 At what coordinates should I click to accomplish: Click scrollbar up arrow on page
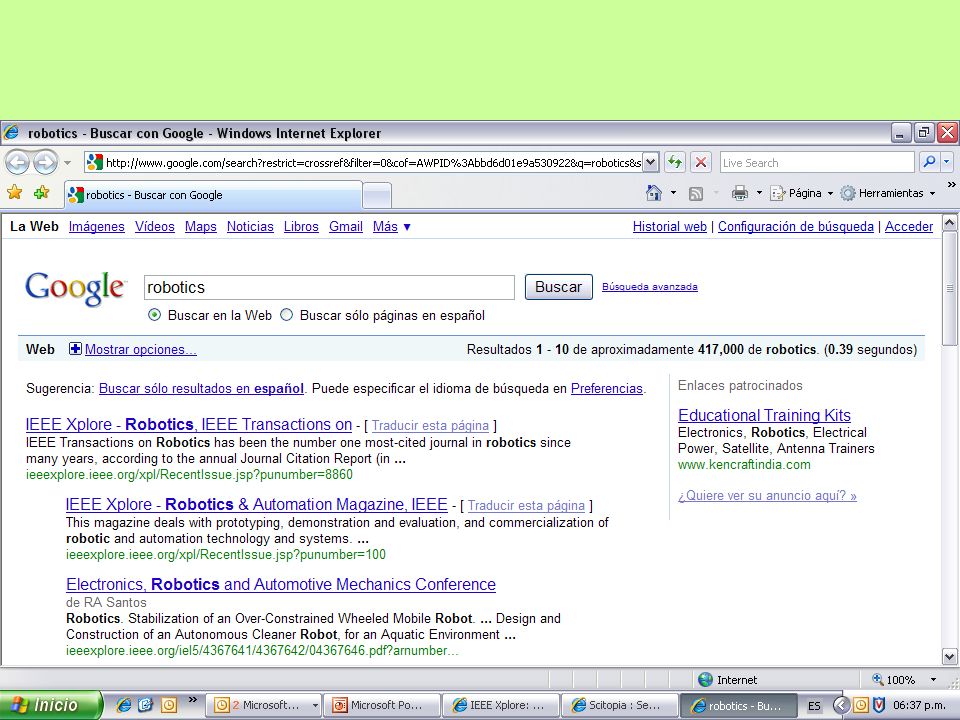(949, 222)
